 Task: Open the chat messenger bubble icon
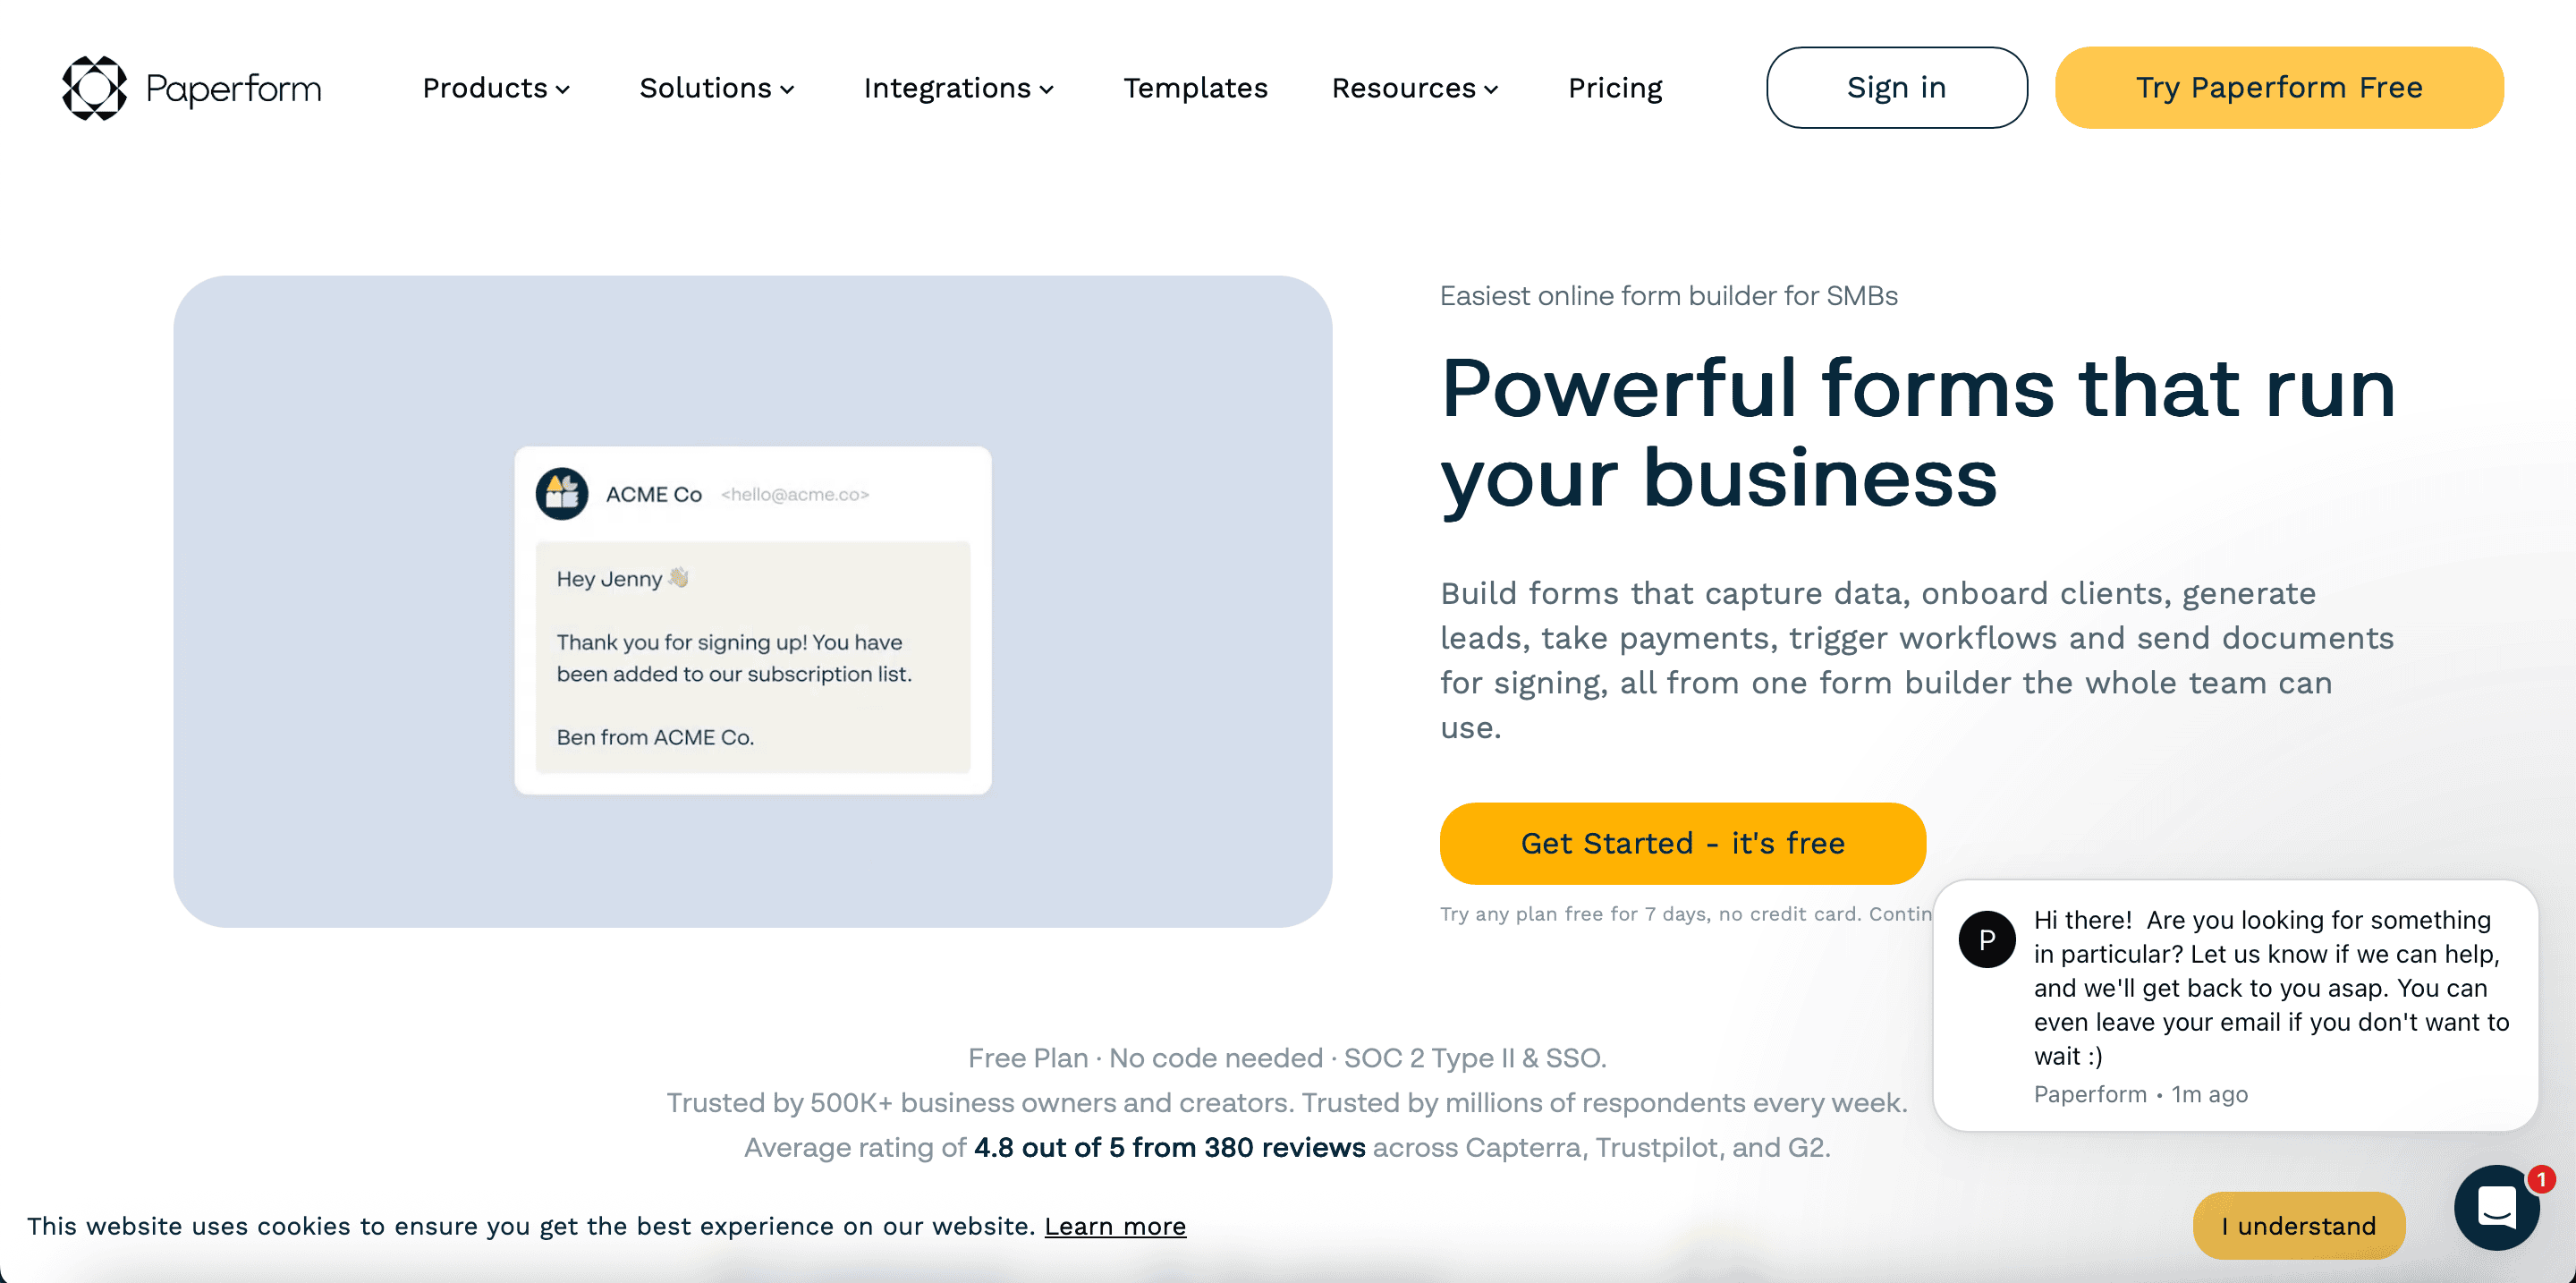click(2496, 1208)
